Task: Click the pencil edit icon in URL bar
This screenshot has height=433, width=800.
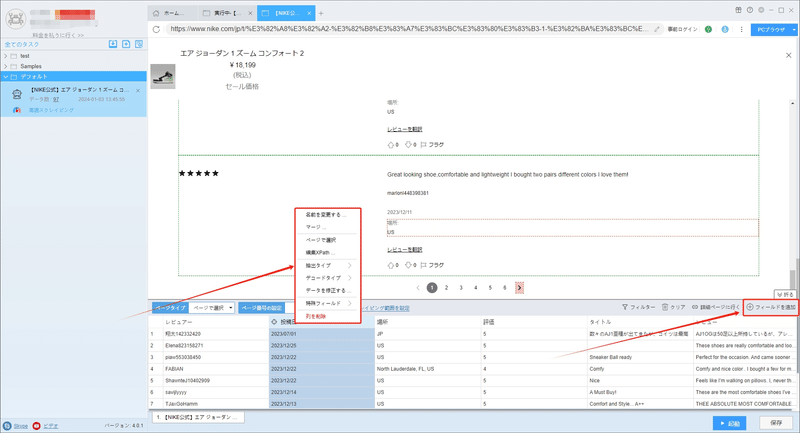Action: [657, 29]
